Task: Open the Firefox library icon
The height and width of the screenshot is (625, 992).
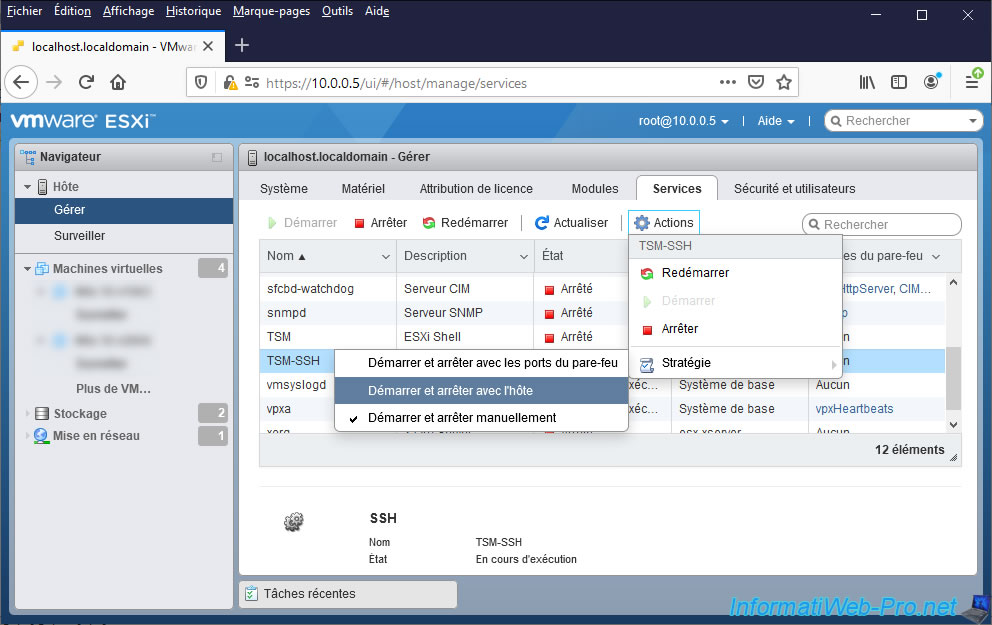Action: click(x=867, y=82)
